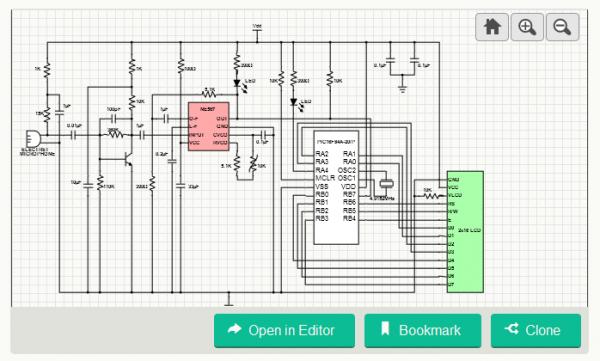The height and width of the screenshot is (361, 600).
Task: Open the circuit in the editor
Action: (284, 330)
